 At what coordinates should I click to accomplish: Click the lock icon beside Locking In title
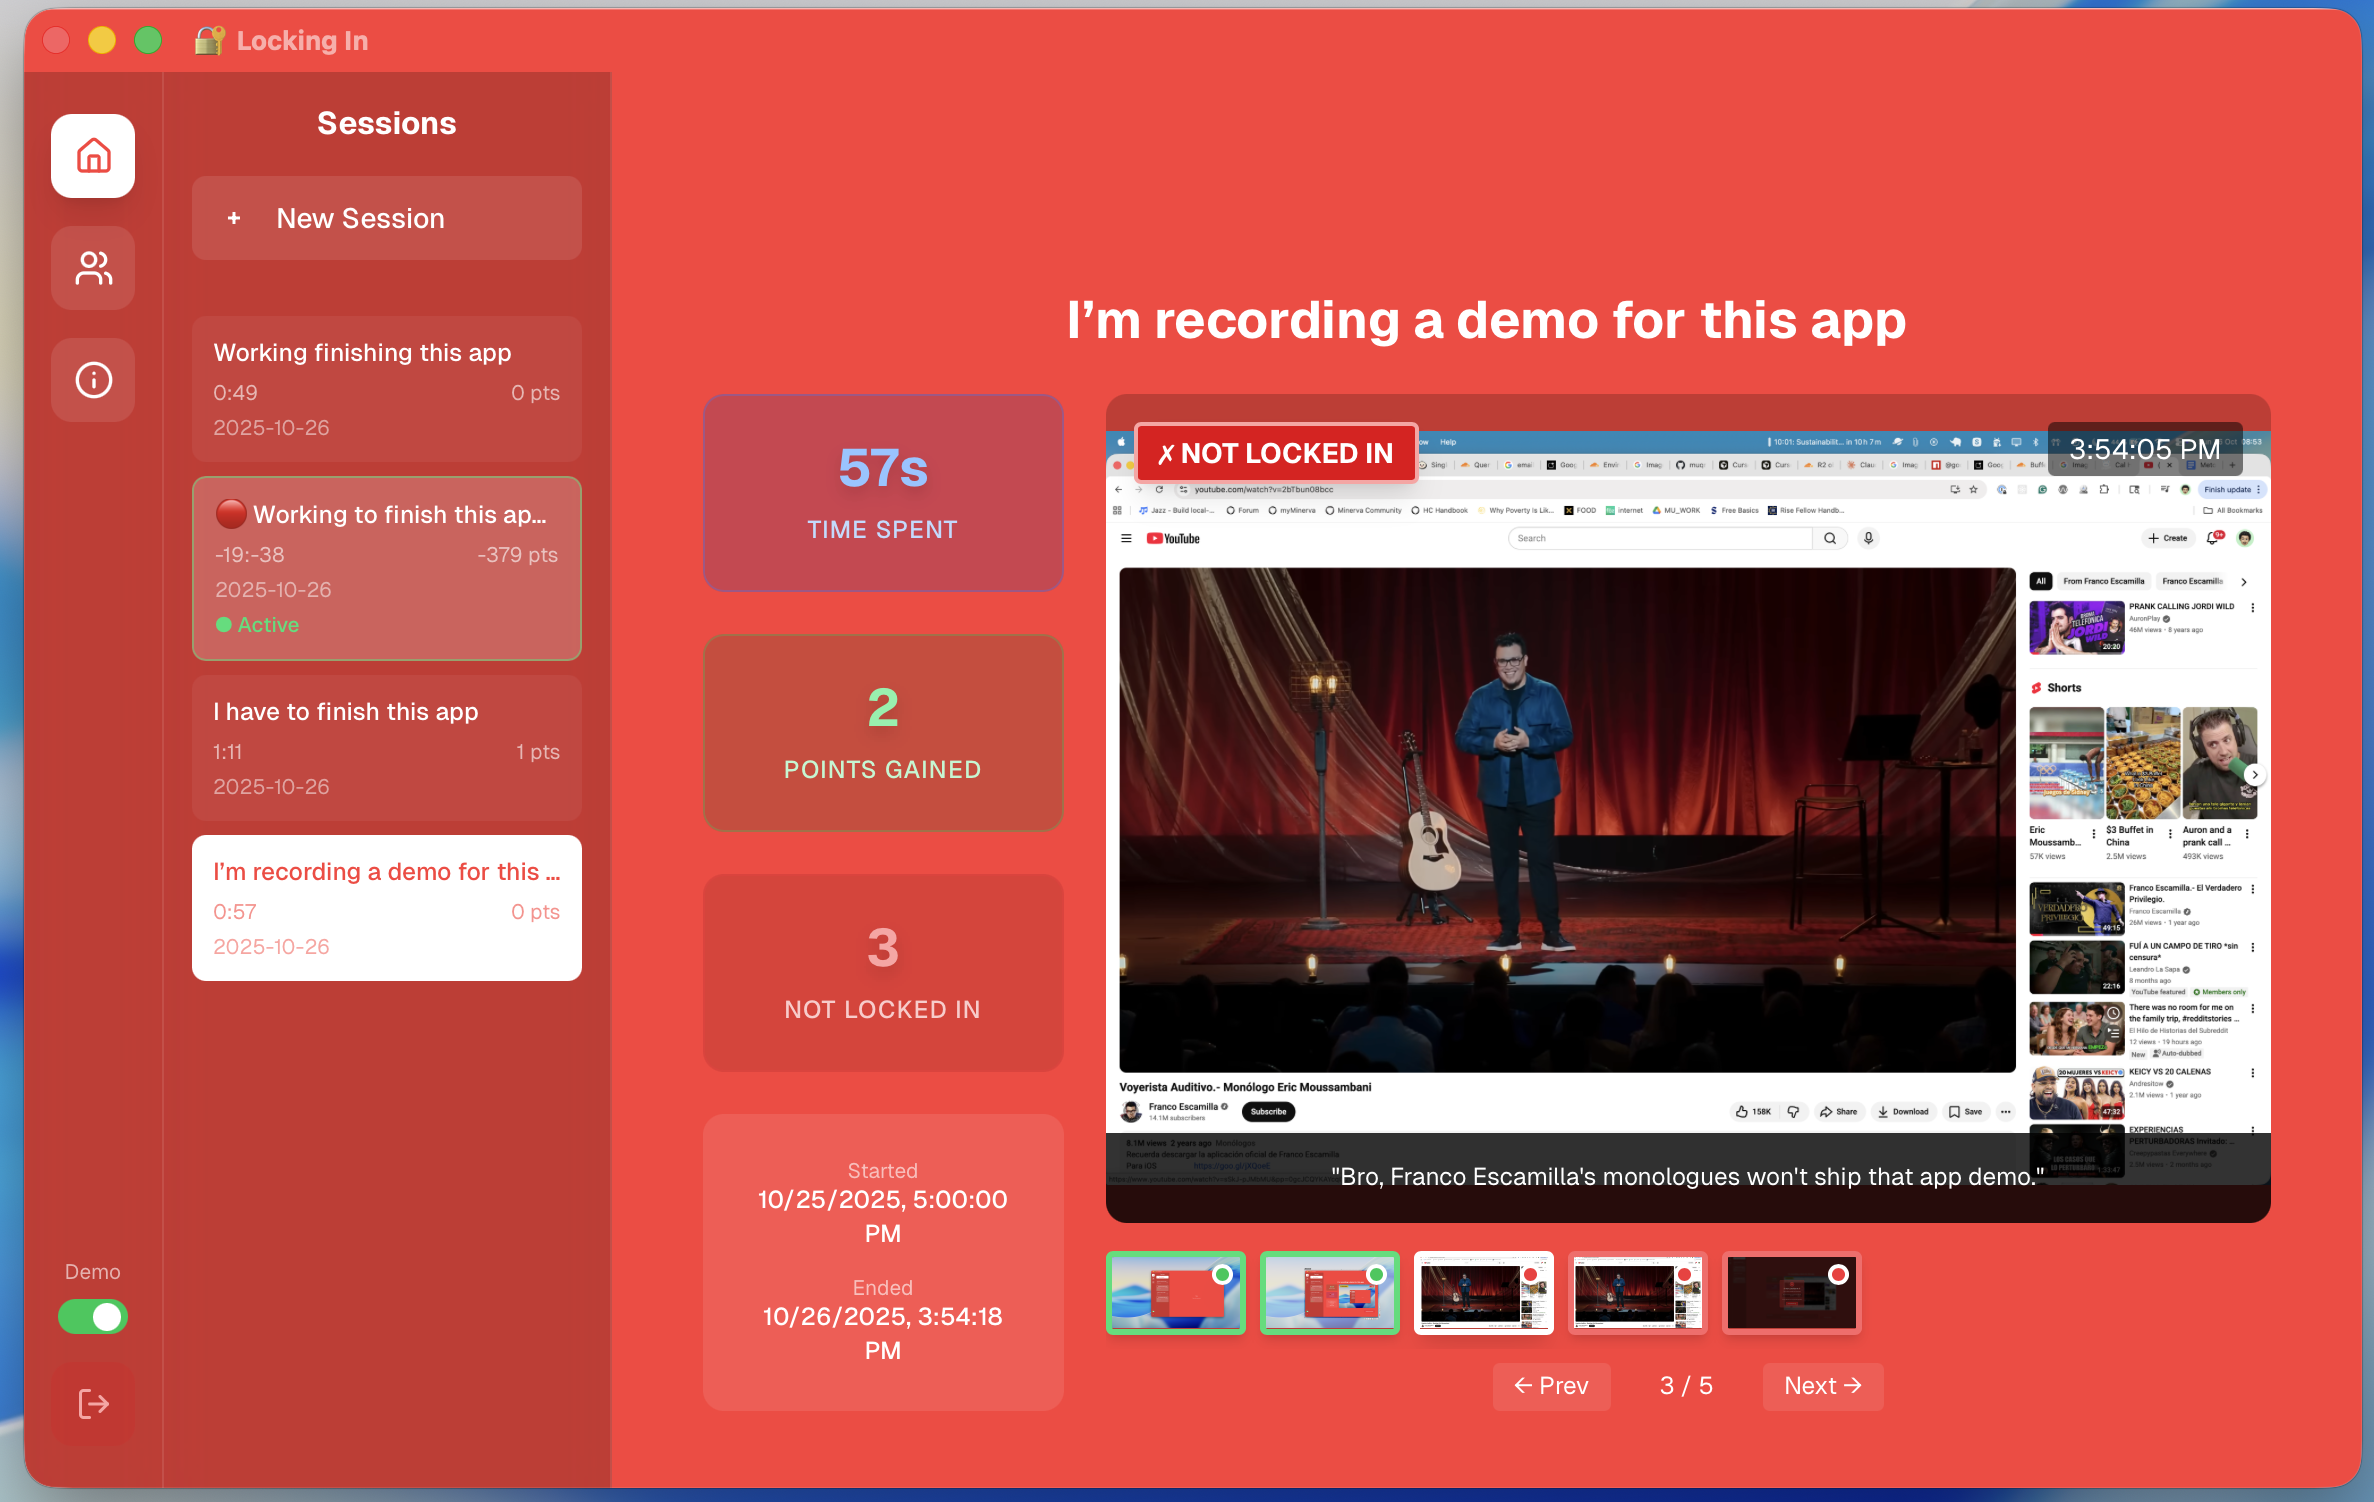pos(209,41)
